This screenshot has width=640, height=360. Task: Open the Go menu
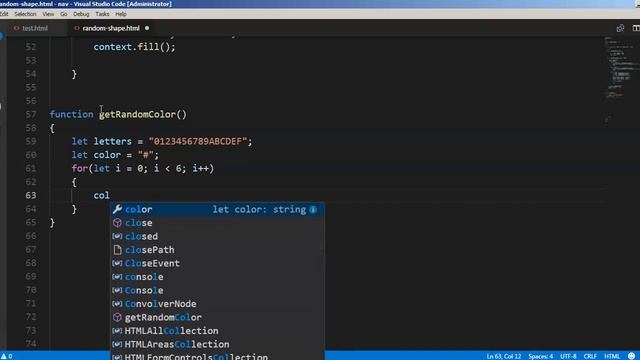pyautogui.click(x=64, y=14)
